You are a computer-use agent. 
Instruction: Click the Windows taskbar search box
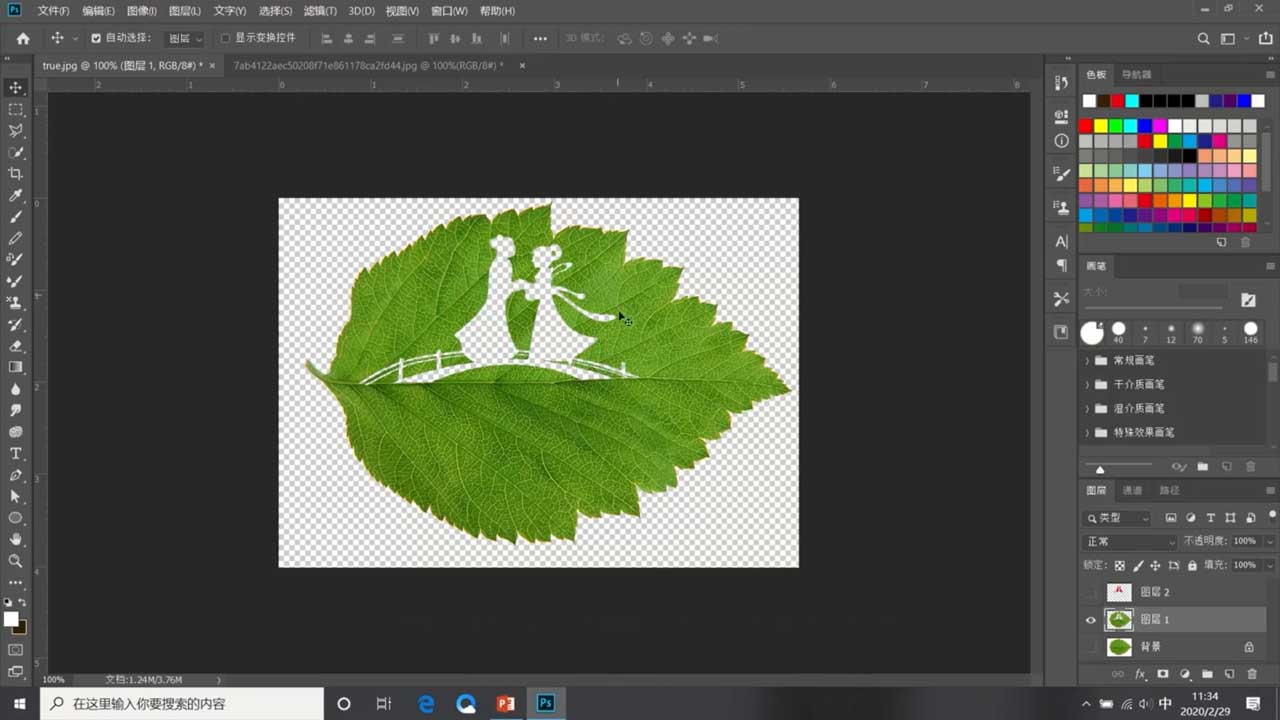182,704
